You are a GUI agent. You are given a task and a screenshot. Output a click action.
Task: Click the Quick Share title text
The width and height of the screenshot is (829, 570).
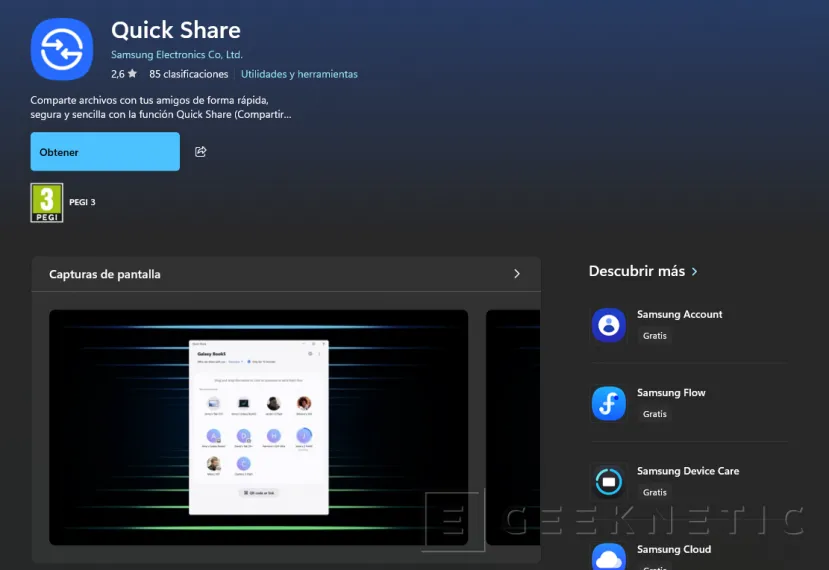pos(176,30)
